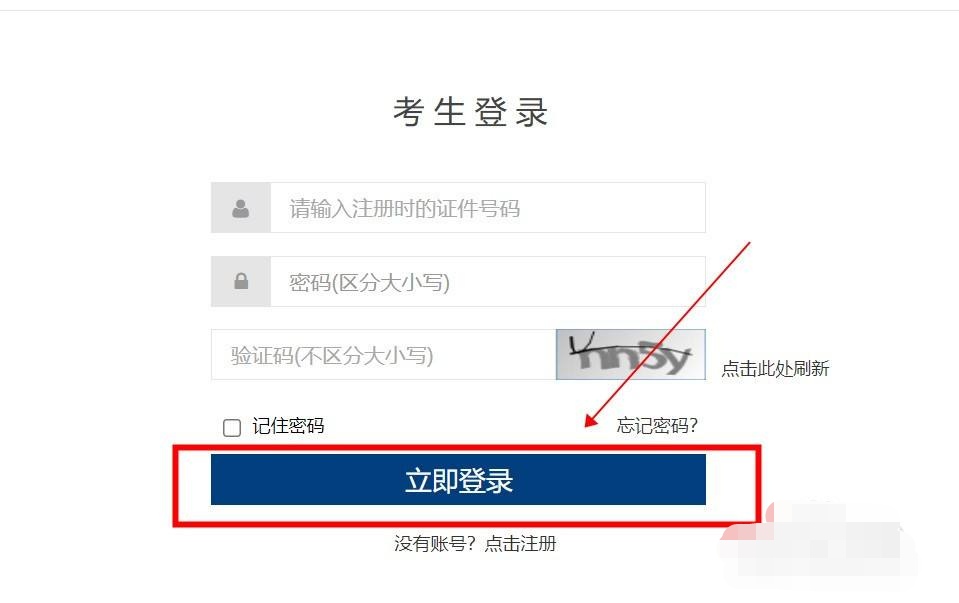Click the padlock icon beside password field

[x=241, y=281]
